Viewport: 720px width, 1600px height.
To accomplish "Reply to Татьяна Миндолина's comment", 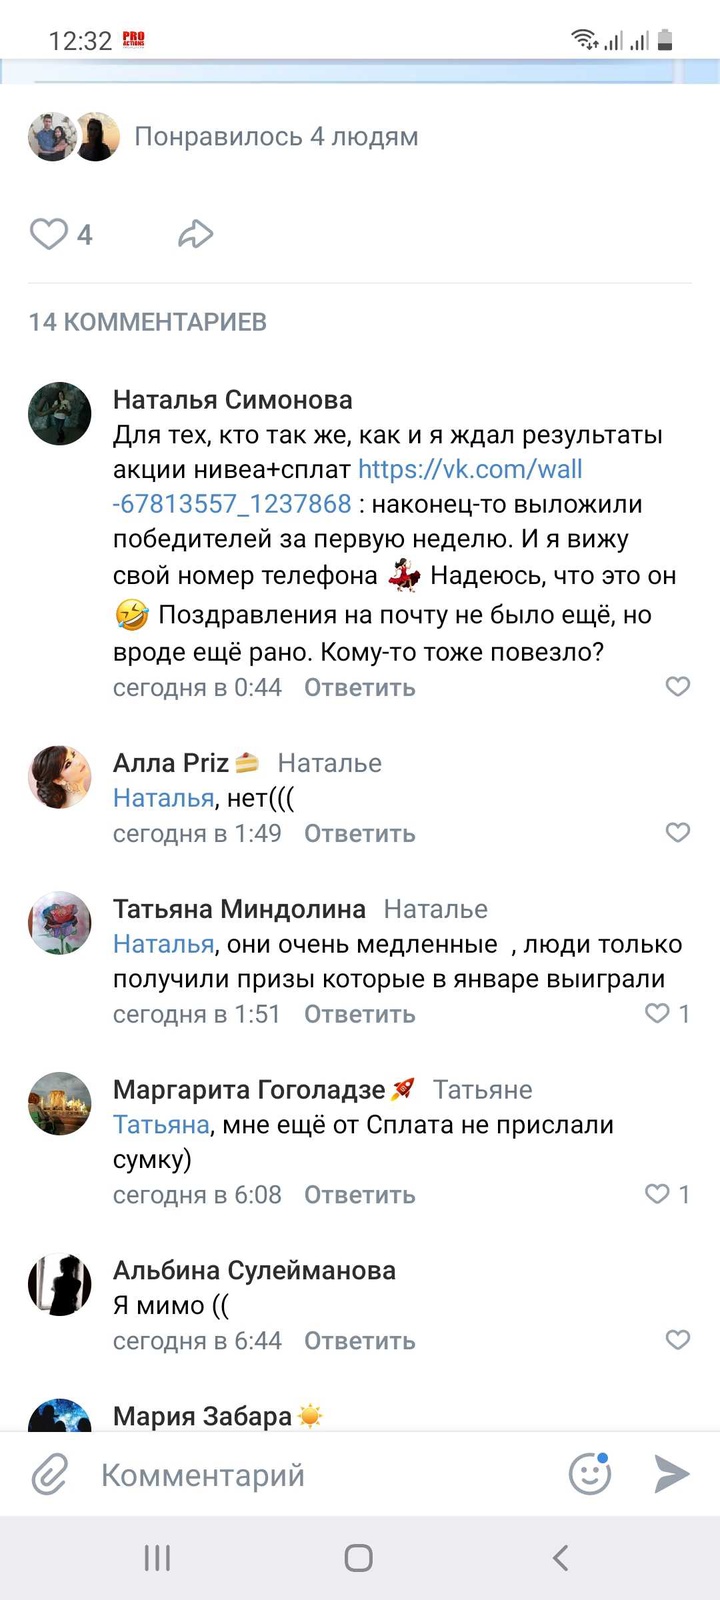I will pyautogui.click(x=359, y=1014).
